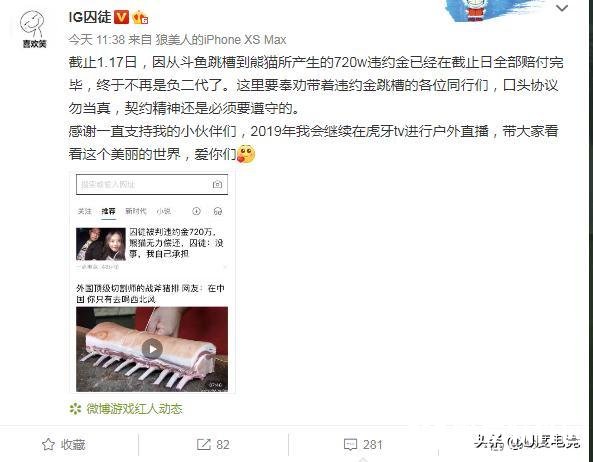Click the repost icon showing 82
Image resolution: width=593 pixels, height=462 pixels.
213,445
